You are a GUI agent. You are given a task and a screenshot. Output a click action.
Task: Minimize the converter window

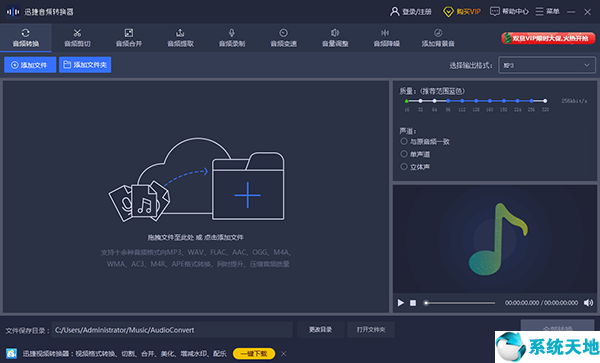[x=571, y=12]
